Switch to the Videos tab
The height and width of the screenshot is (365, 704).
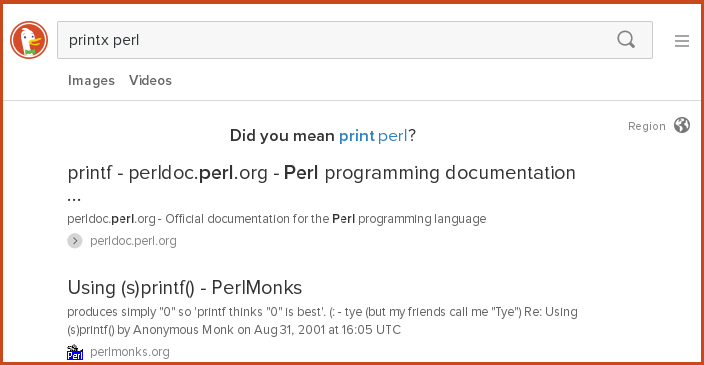tap(150, 80)
